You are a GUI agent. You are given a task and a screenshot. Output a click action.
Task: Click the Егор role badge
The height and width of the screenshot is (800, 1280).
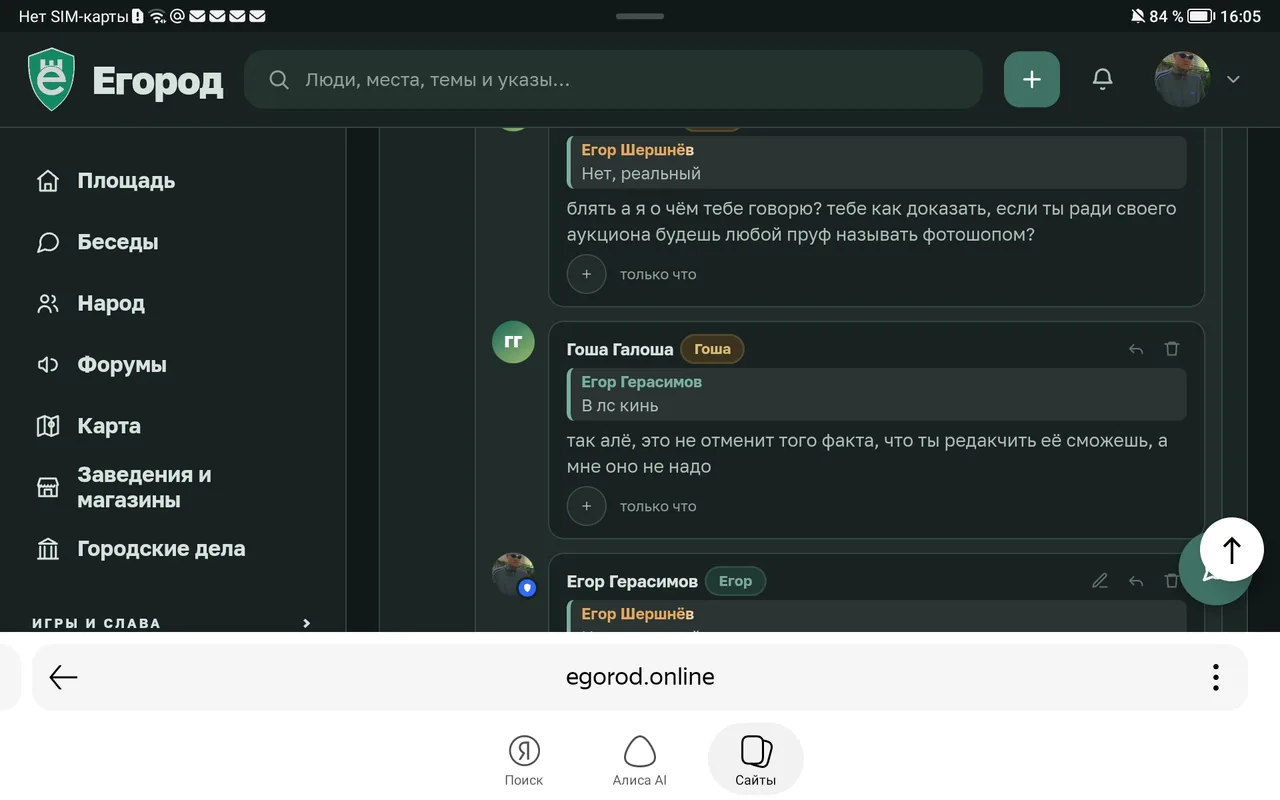click(x=735, y=581)
